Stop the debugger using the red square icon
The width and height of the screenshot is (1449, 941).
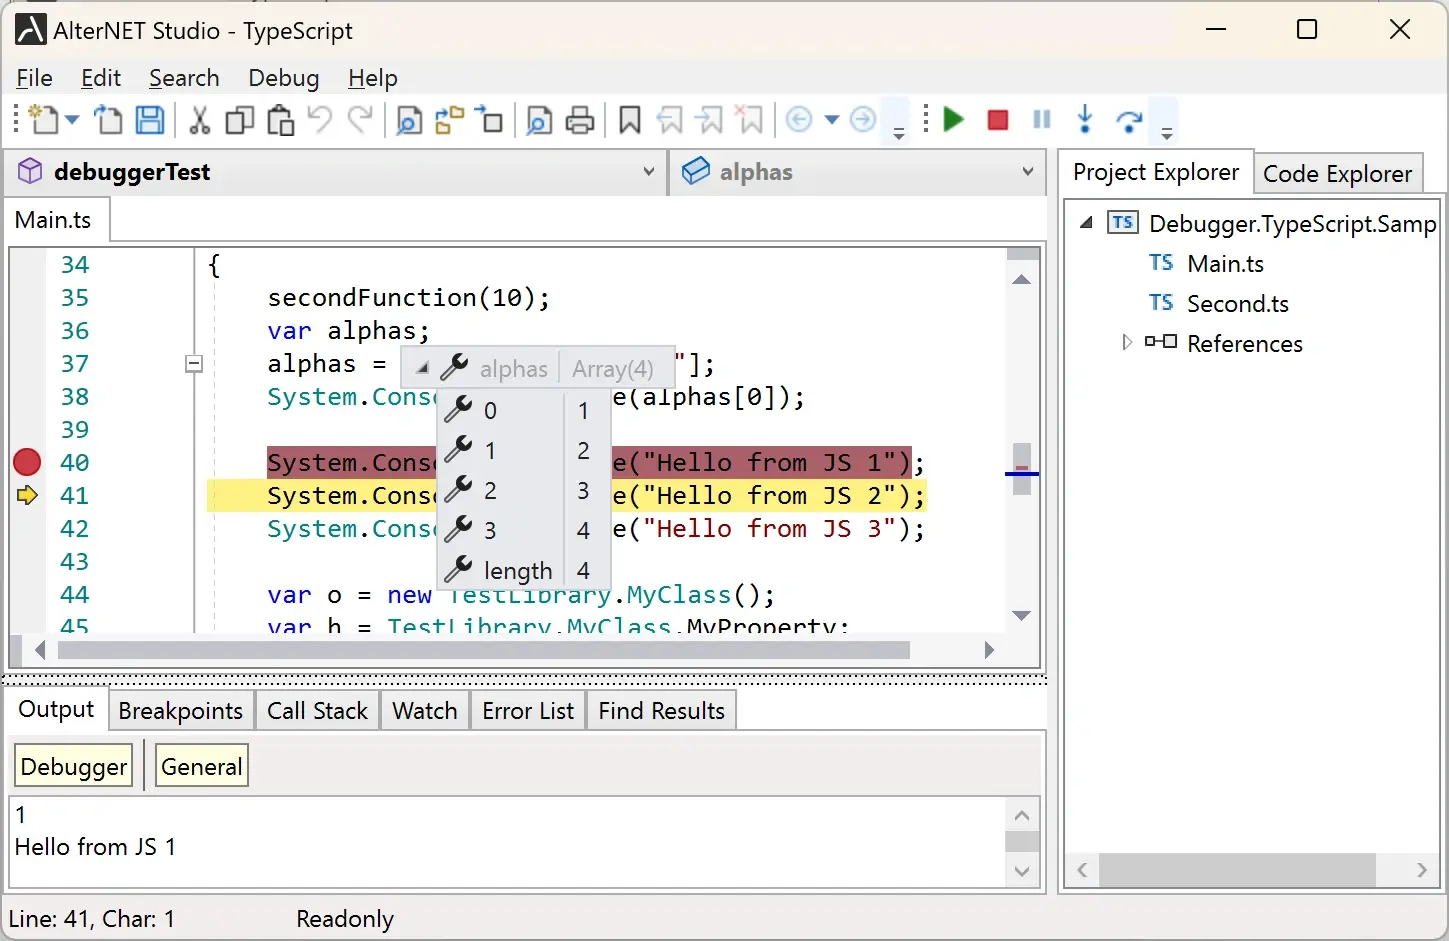tap(997, 120)
